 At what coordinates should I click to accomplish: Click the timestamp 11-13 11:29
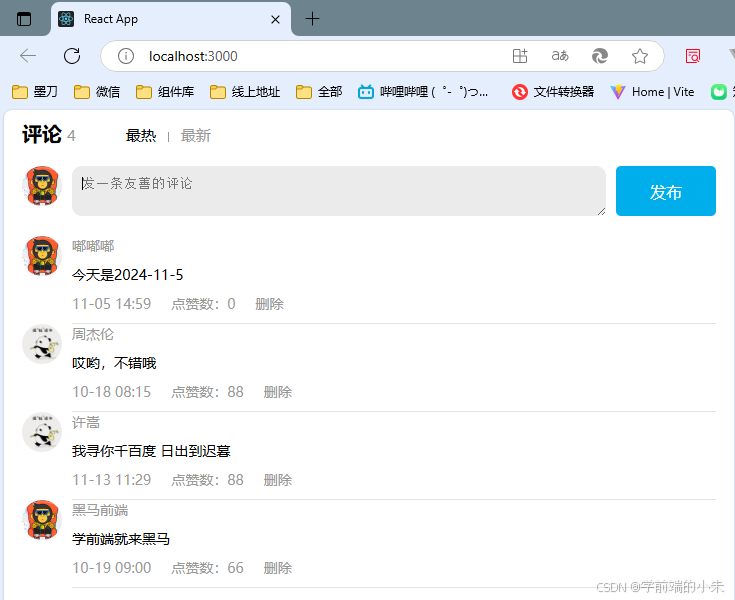click(112, 480)
